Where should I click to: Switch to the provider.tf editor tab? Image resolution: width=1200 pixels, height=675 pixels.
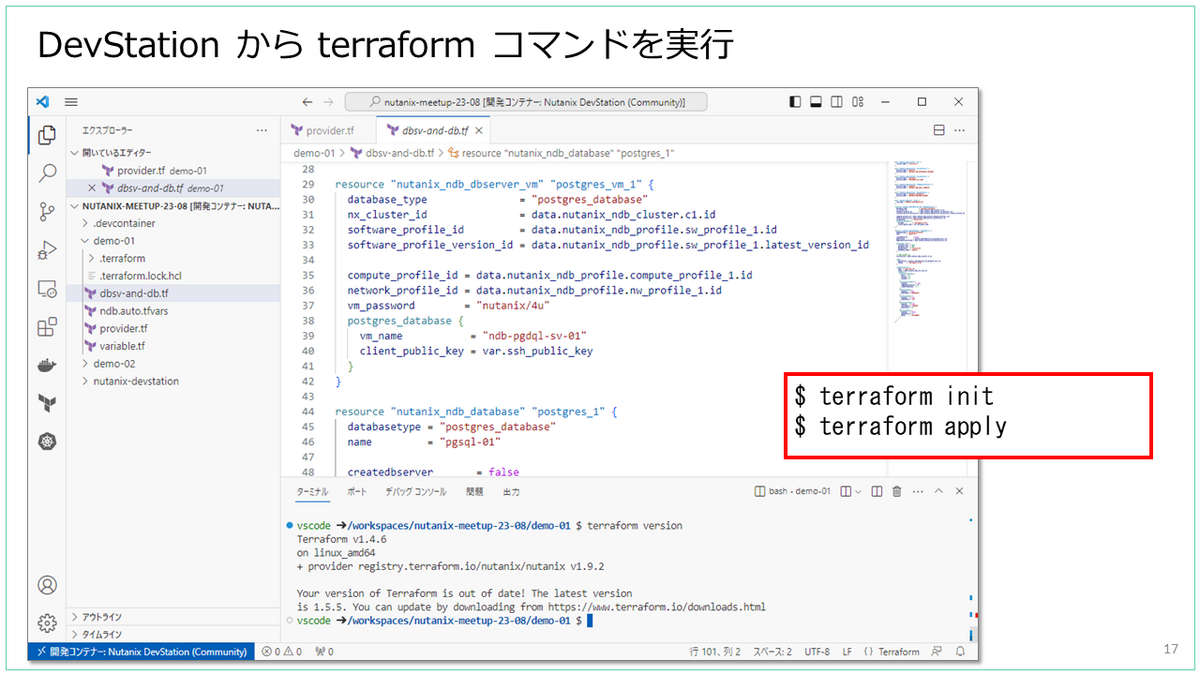point(329,130)
